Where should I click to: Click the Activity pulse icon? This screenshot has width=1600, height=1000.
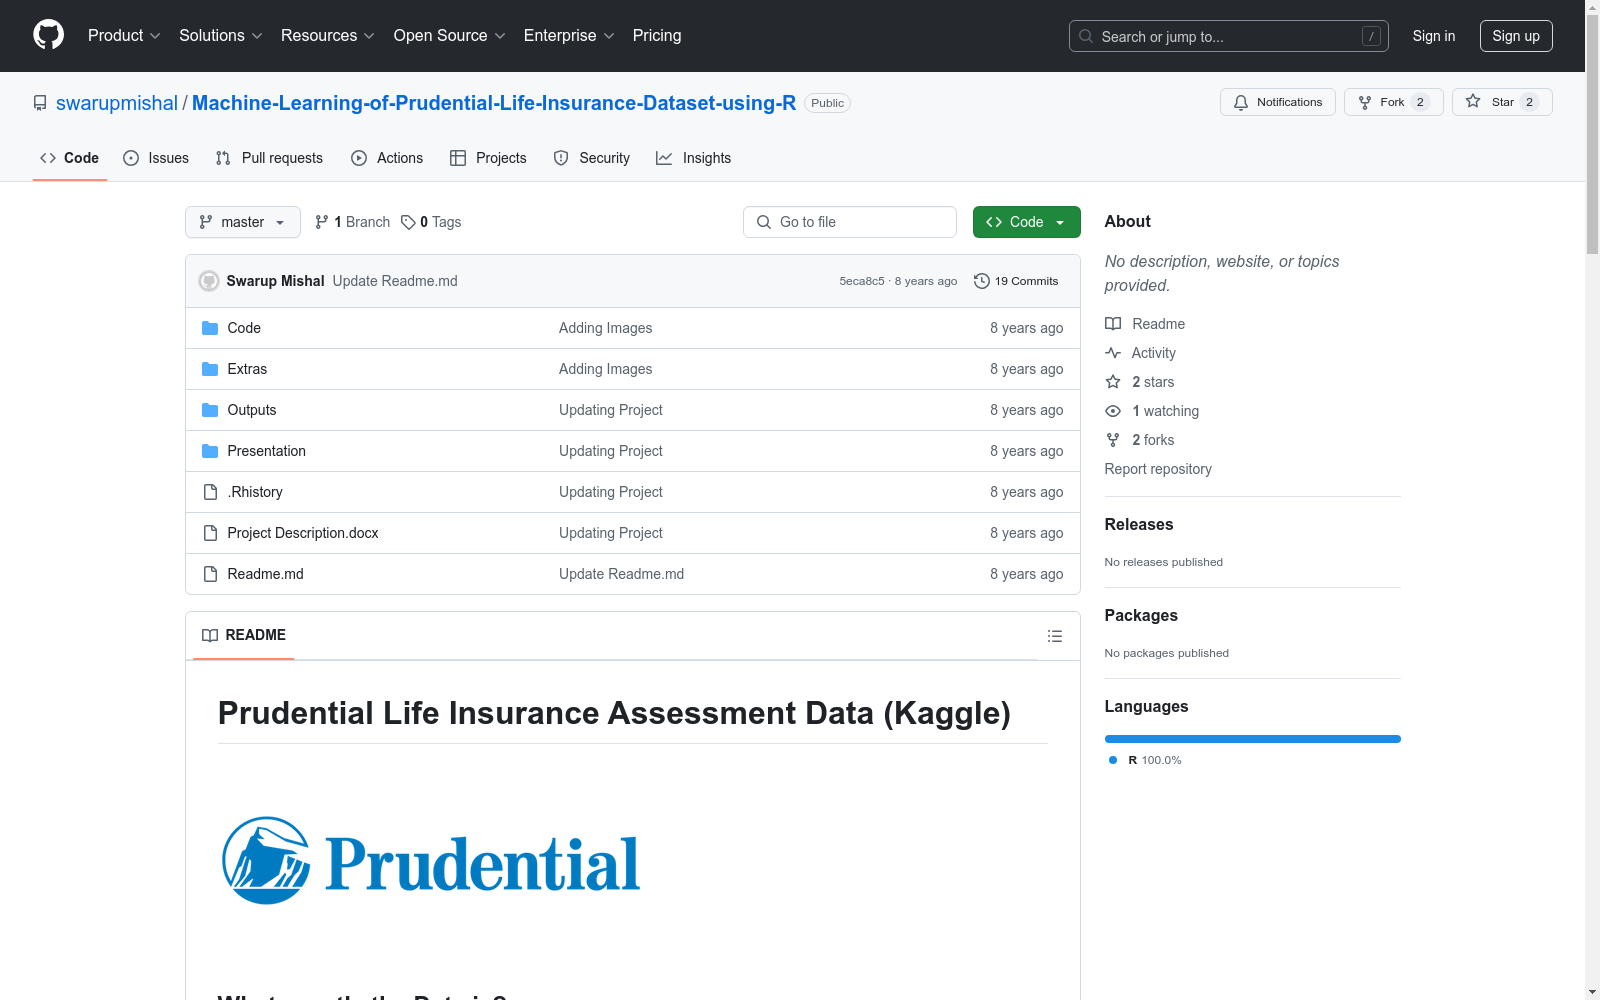coord(1113,353)
